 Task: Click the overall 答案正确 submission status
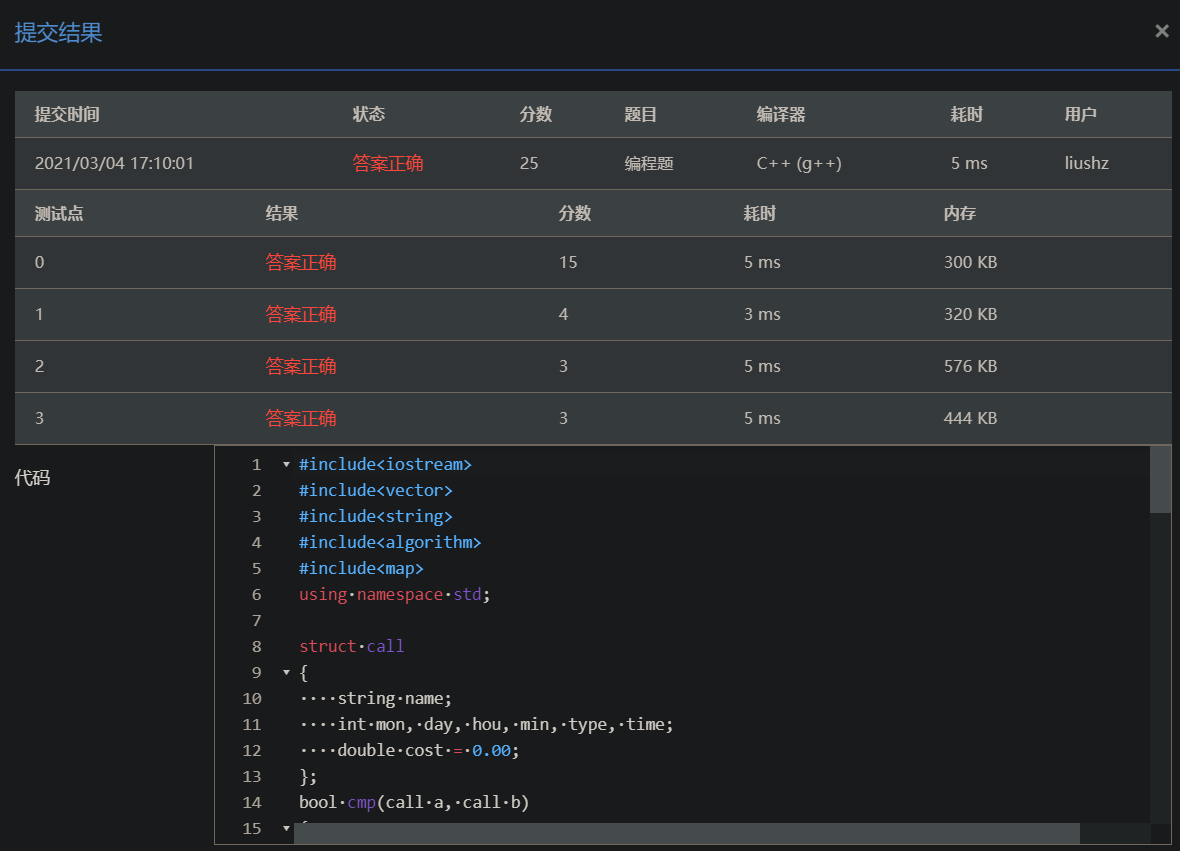pyautogui.click(x=388, y=163)
